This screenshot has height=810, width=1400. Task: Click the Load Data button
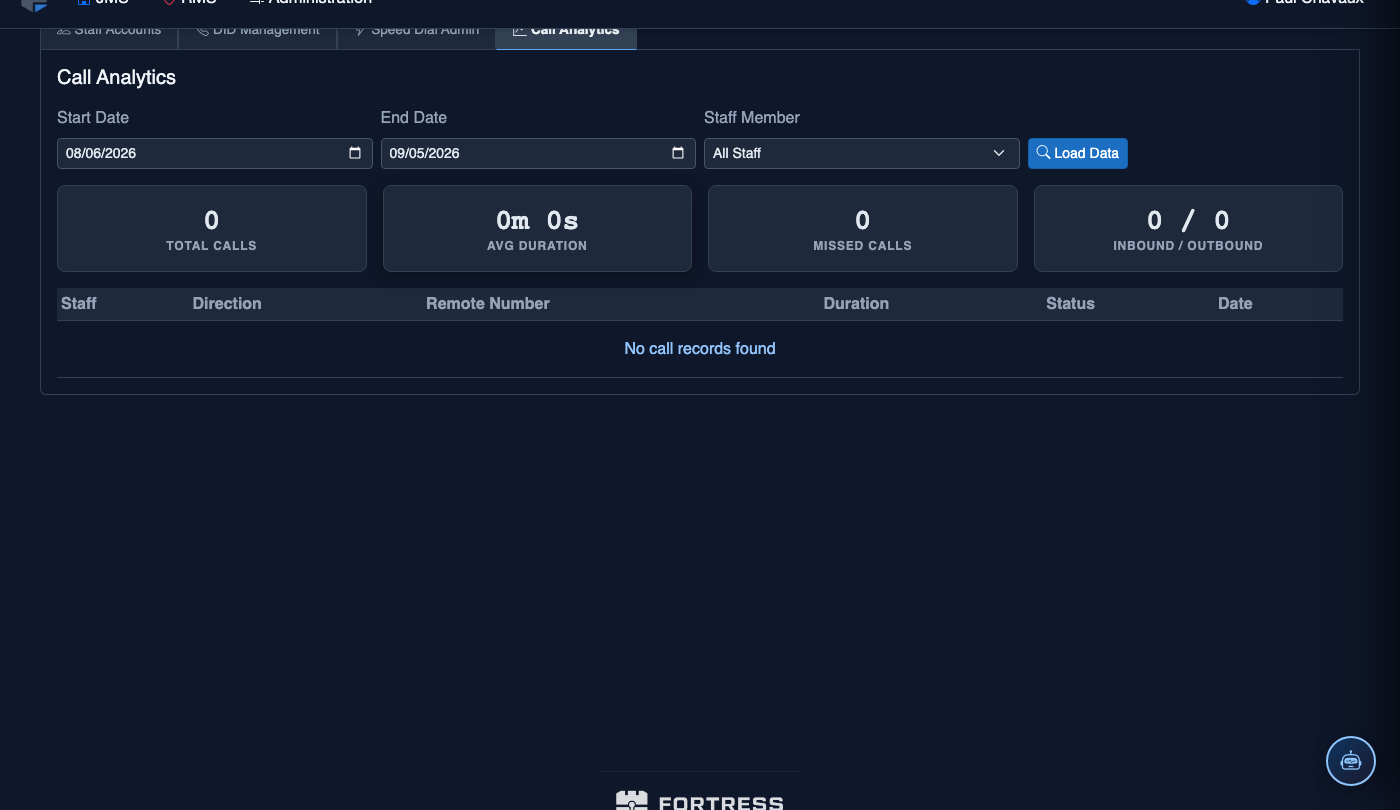1078,153
